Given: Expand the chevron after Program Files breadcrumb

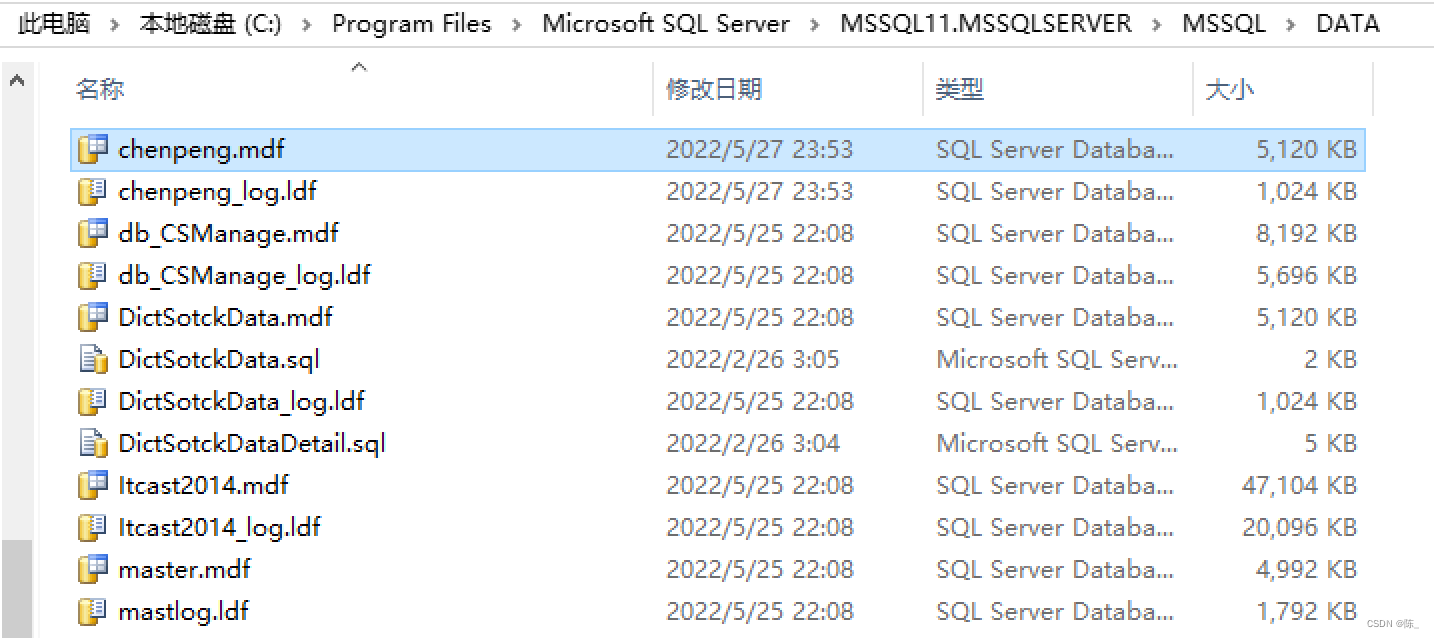Looking at the screenshot, I should [x=517, y=24].
